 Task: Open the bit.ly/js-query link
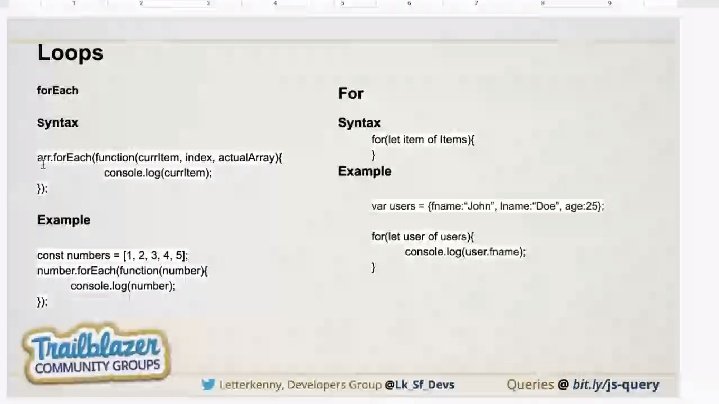[616, 385]
